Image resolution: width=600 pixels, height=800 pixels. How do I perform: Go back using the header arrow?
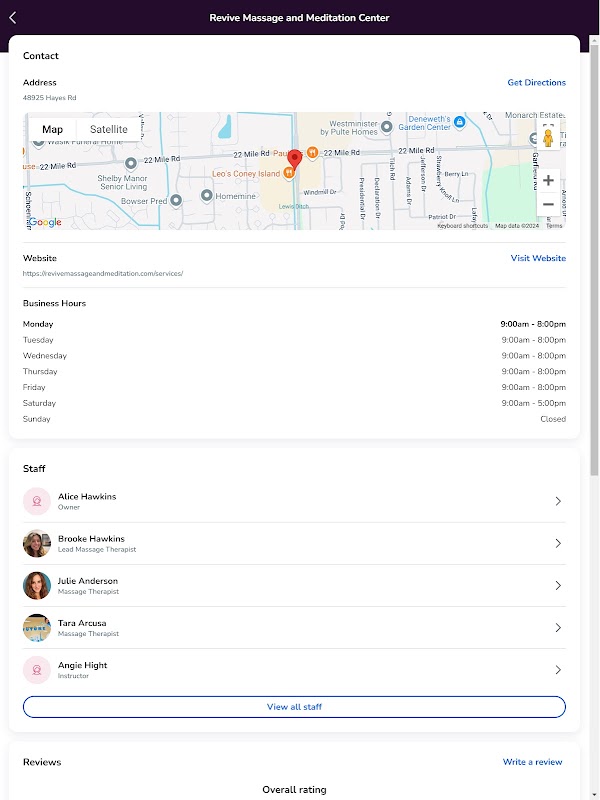pyautogui.click(x=13, y=18)
